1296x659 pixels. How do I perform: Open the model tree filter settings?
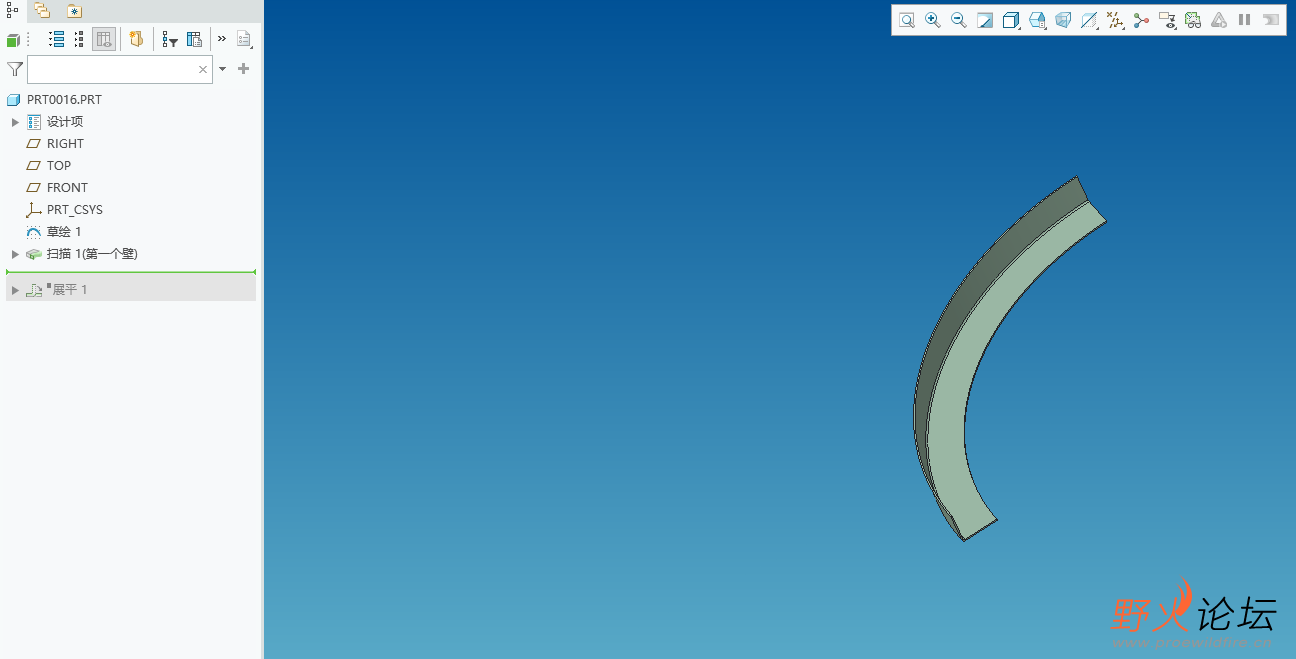tap(170, 40)
